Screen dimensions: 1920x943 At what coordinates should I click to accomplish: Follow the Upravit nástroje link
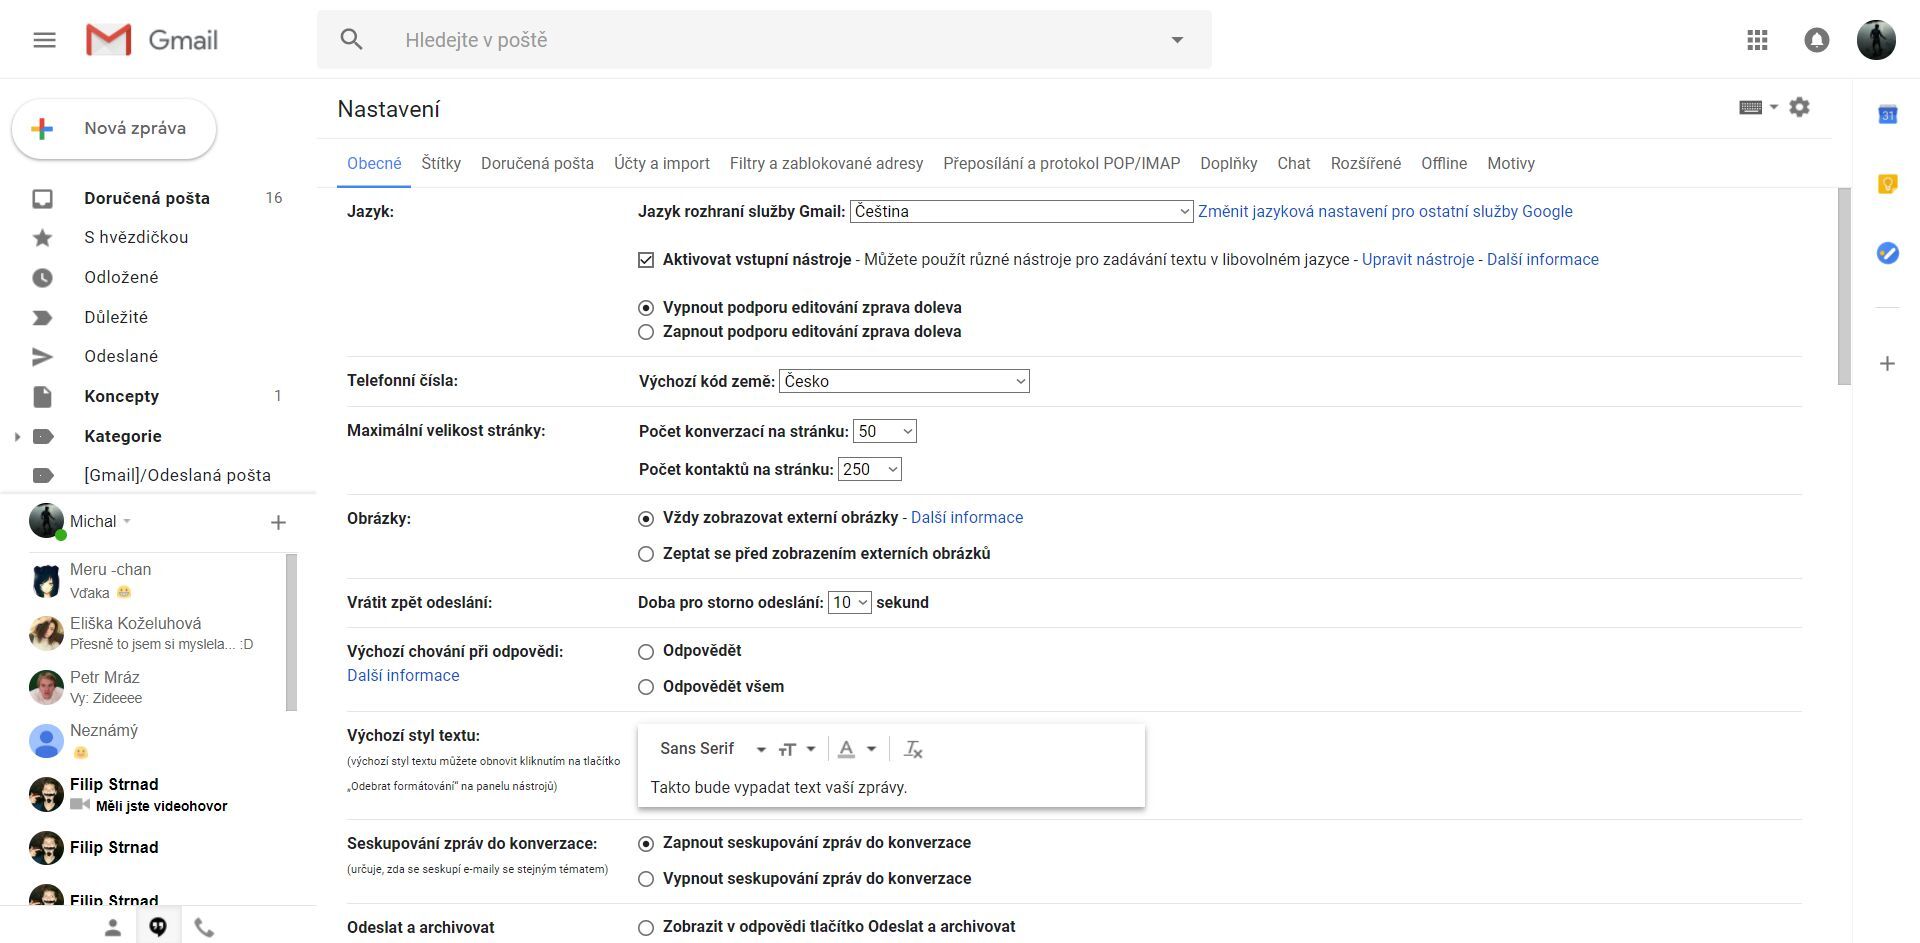(x=1418, y=259)
